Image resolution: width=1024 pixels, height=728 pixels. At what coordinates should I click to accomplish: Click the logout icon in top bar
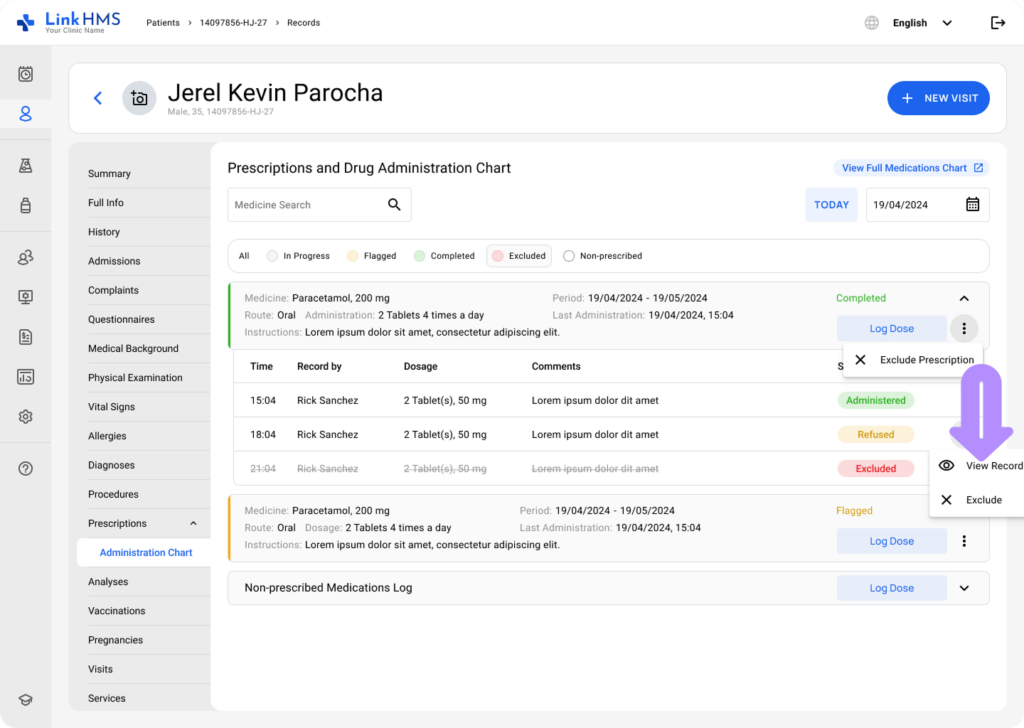coord(997,23)
